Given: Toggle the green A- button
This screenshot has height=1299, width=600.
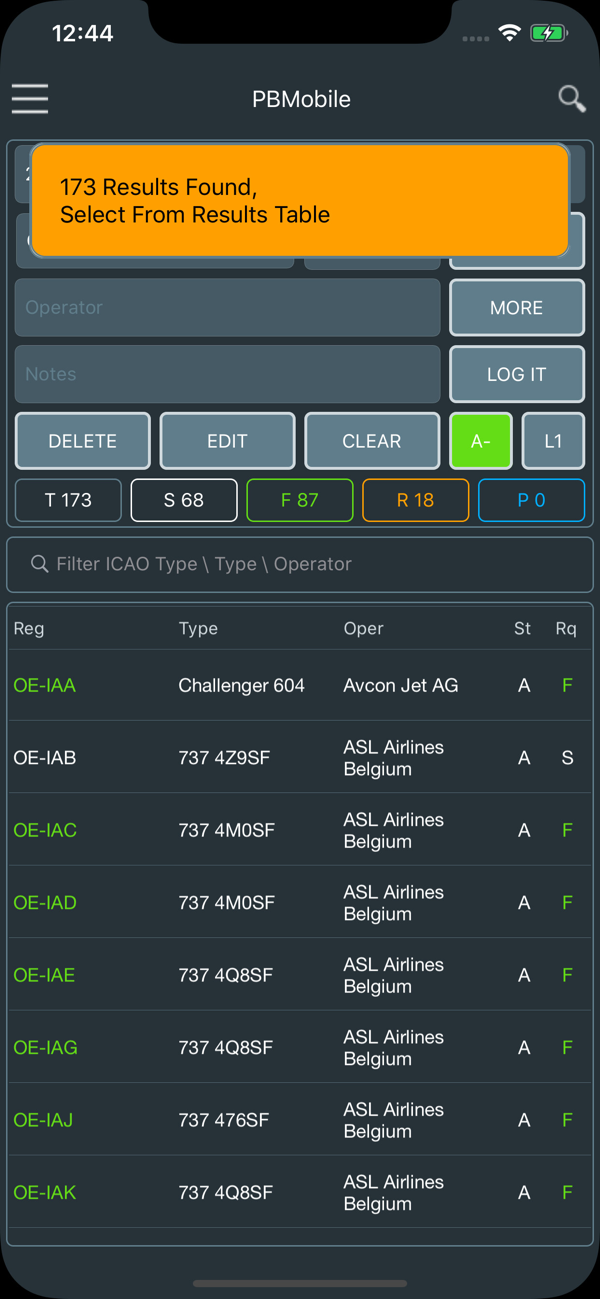Looking at the screenshot, I should pos(481,441).
